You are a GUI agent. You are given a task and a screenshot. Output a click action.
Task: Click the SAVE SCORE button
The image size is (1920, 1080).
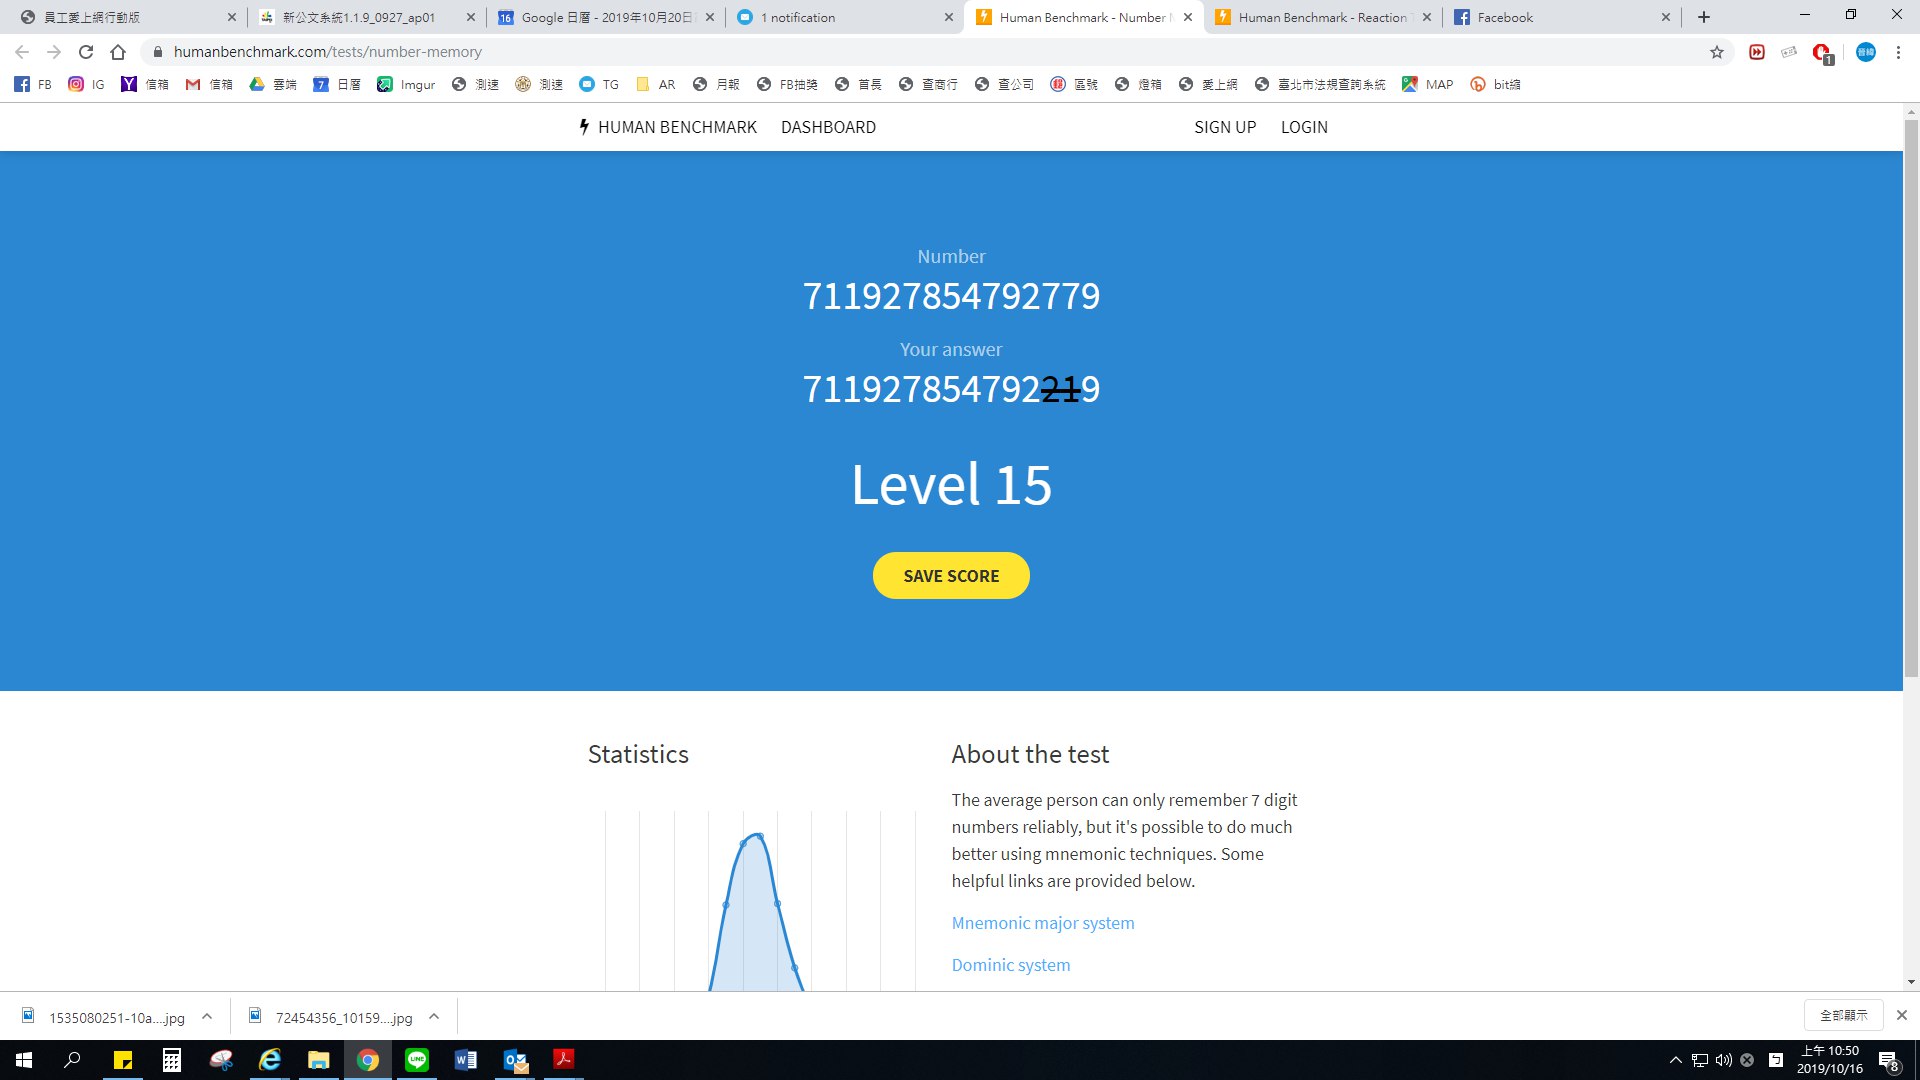point(951,576)
